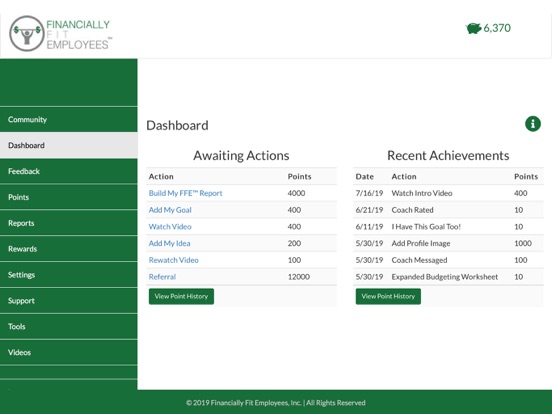Click the 6/11/19 date cell
This screenshot has height=414, width=552.
click(x=369, y=227)
